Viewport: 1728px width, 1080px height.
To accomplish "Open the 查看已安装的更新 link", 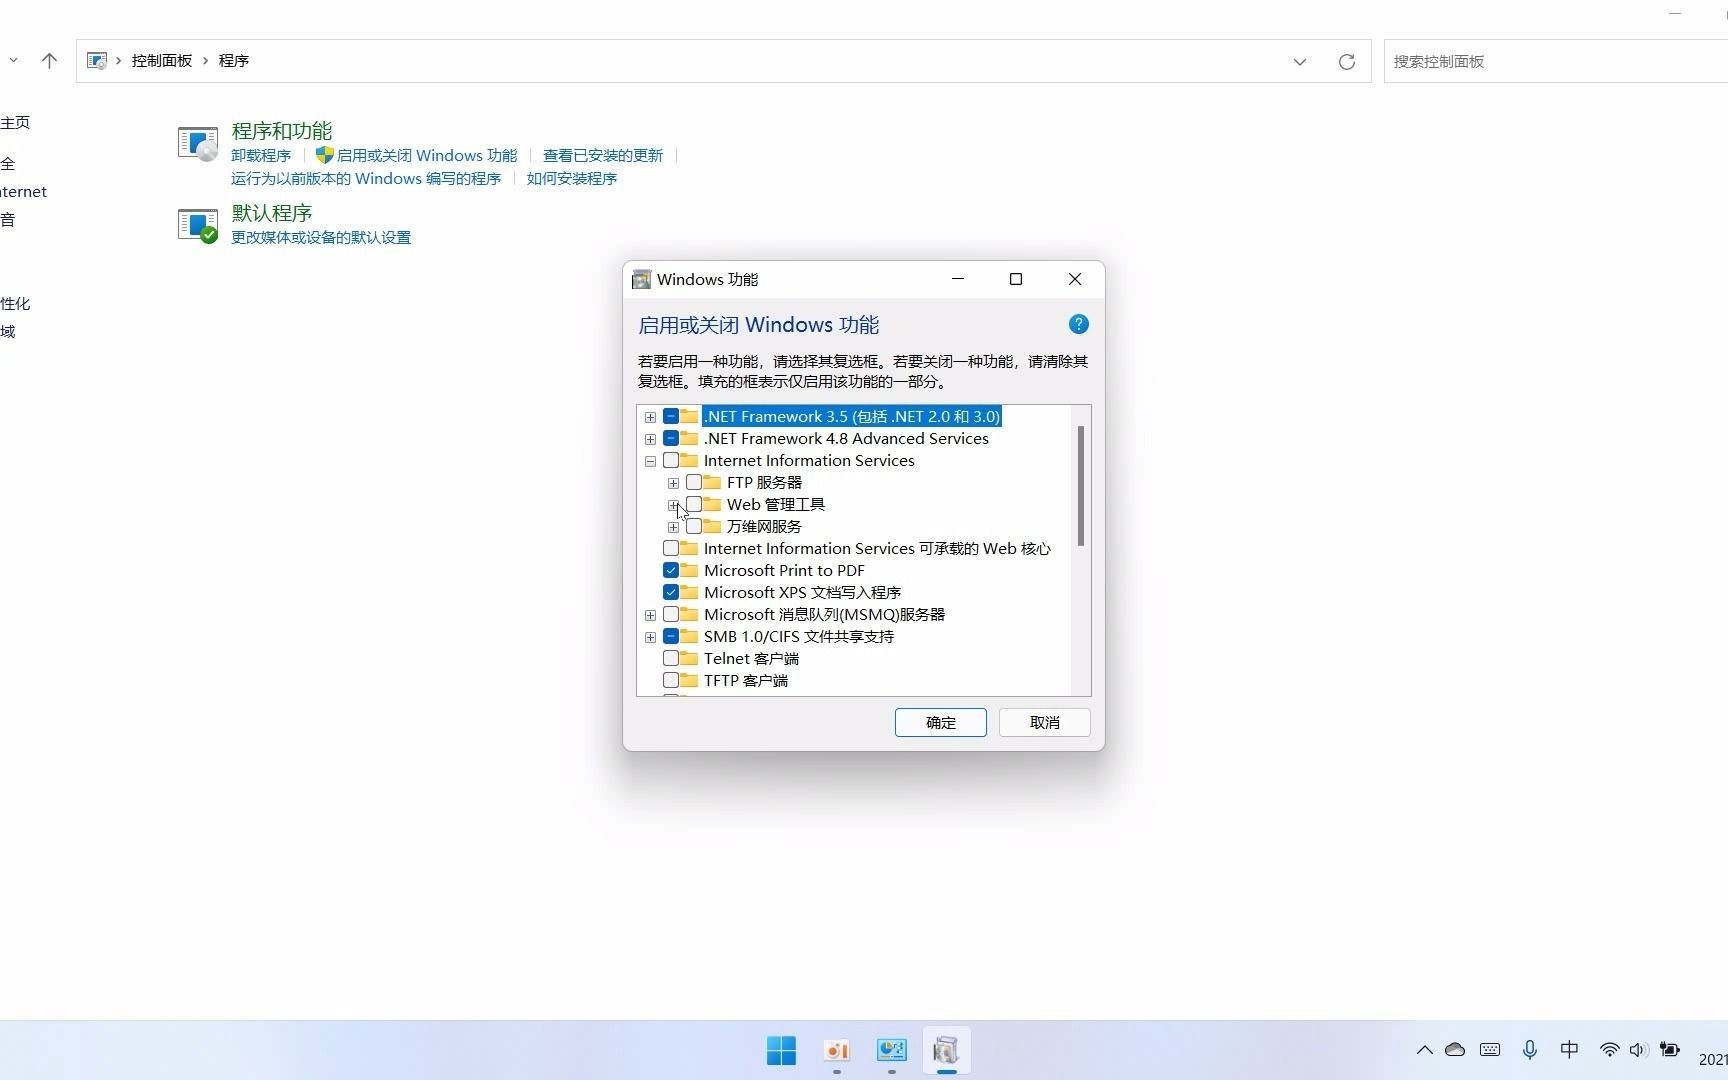I will click(x=603, y=155).
